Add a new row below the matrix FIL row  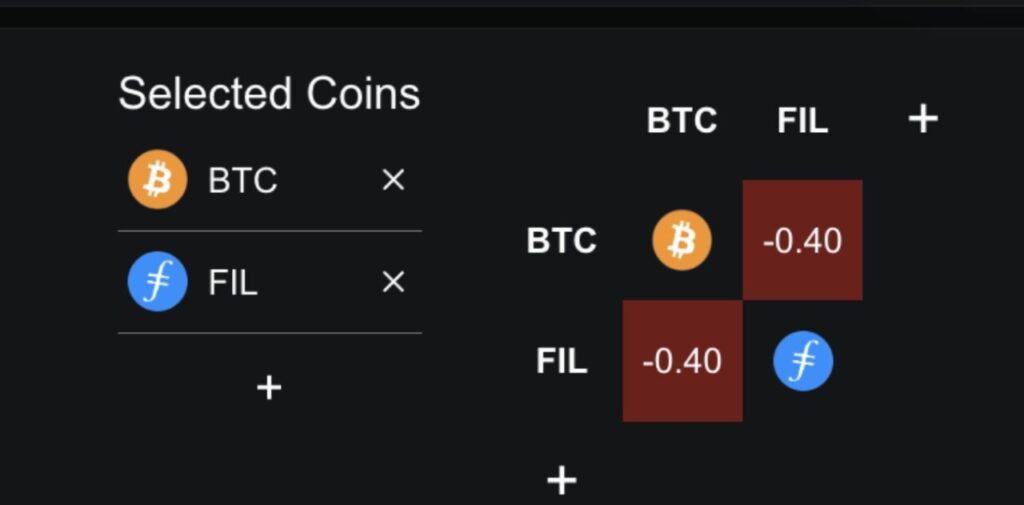[x=561, y=480]
